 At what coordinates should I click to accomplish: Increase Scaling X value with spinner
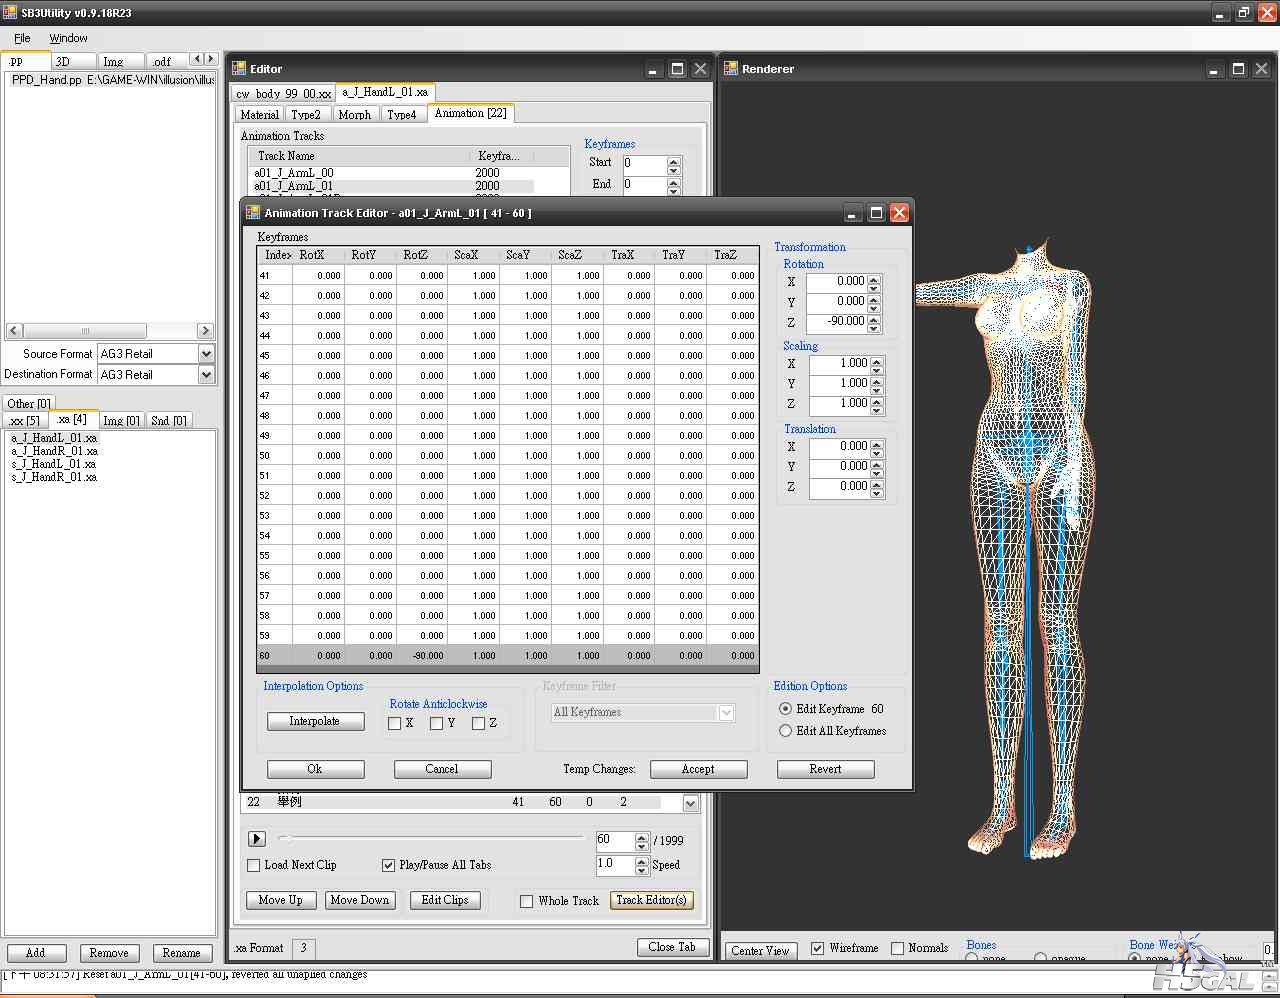876,360
